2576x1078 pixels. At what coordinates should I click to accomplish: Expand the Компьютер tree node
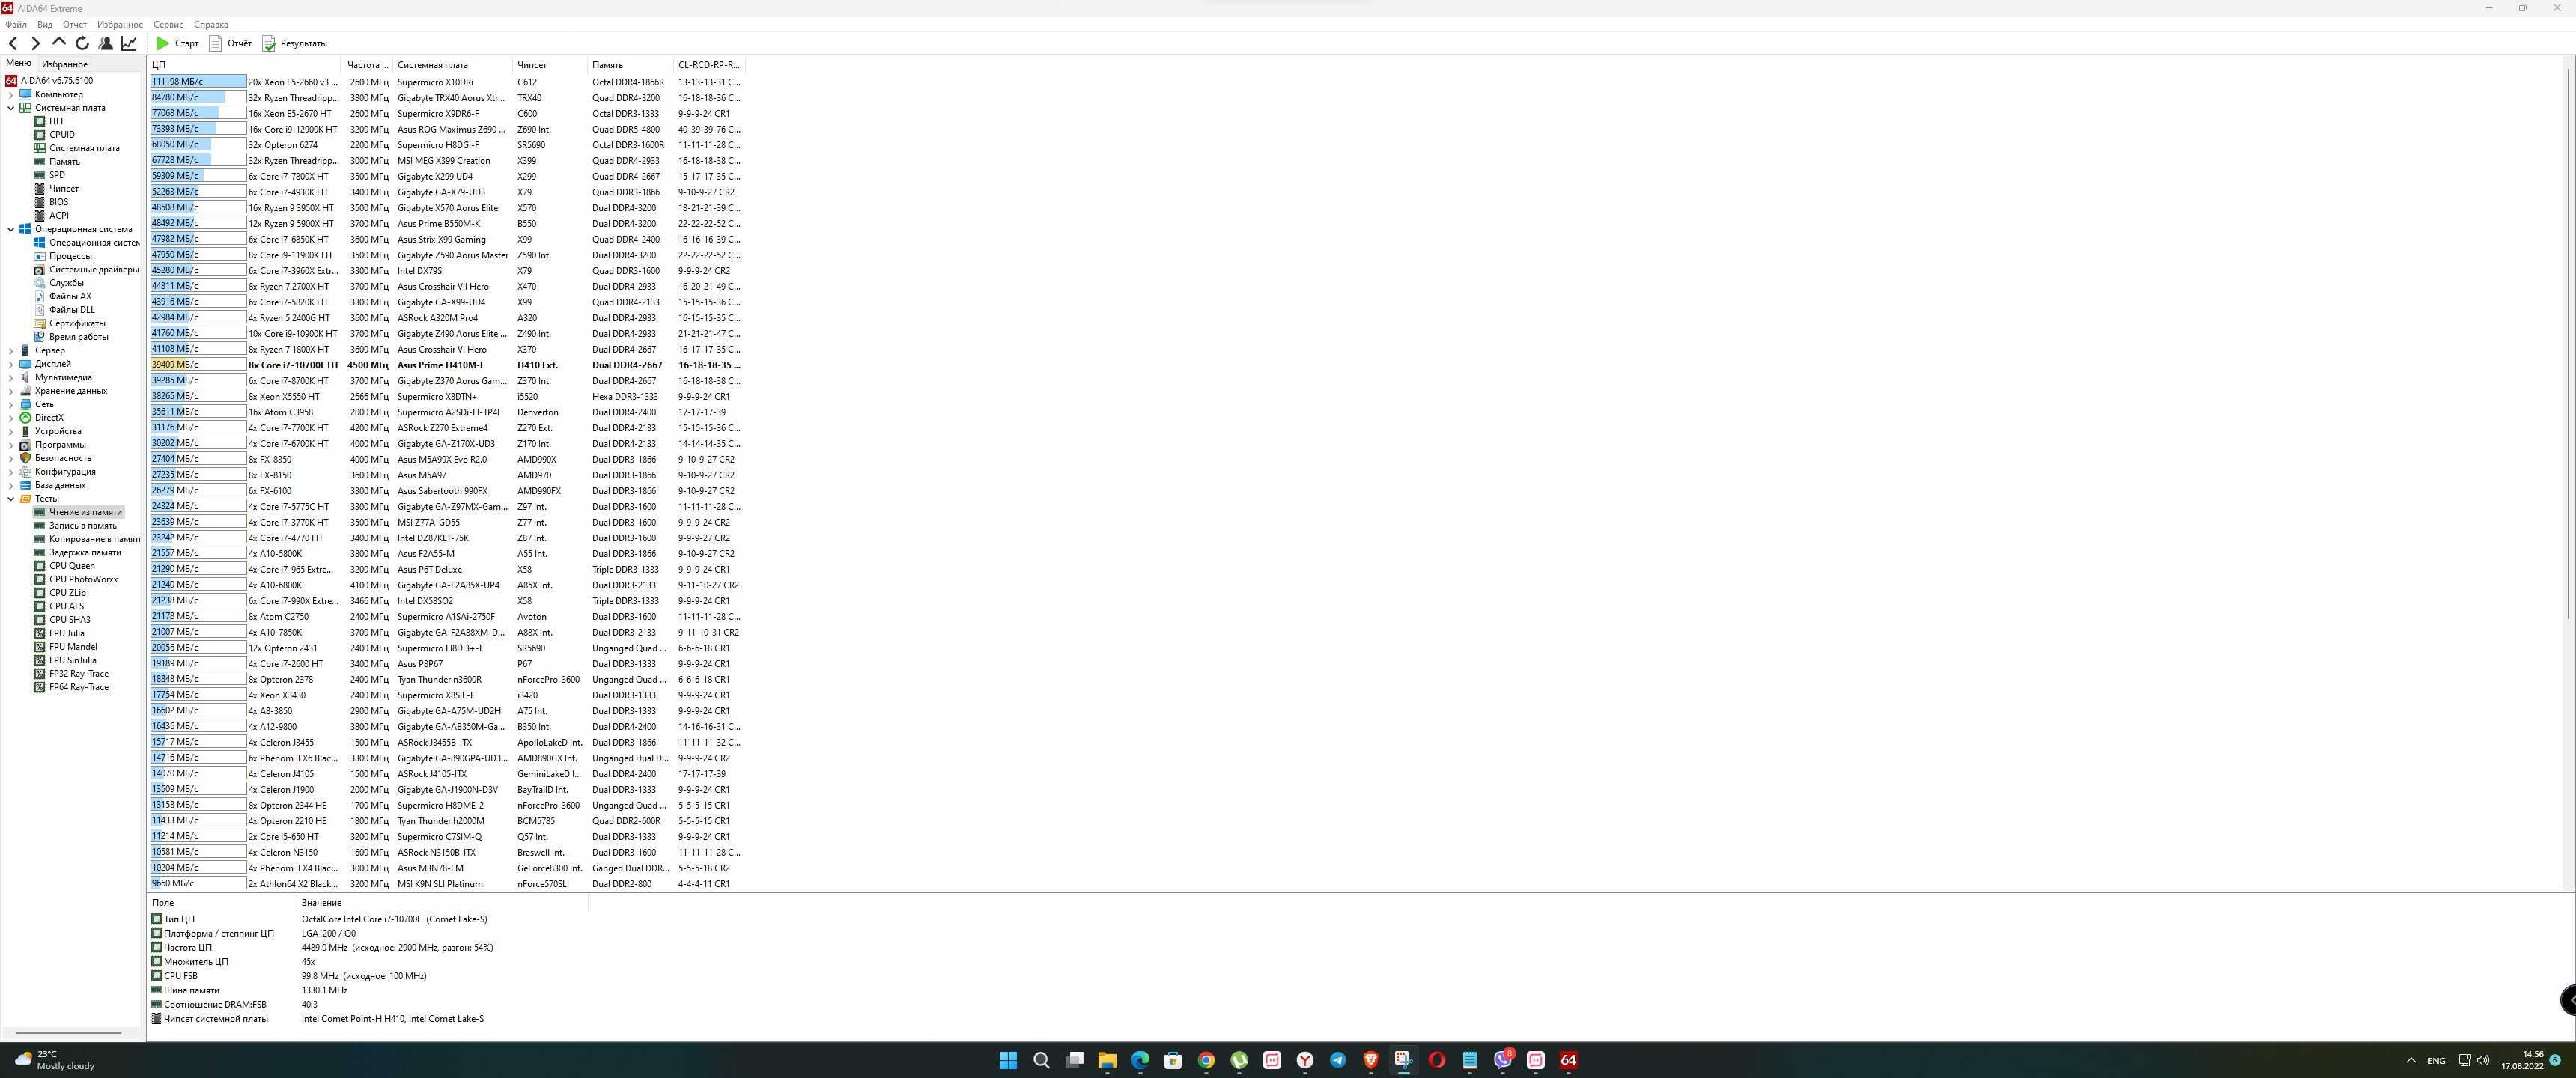point(11,94)
